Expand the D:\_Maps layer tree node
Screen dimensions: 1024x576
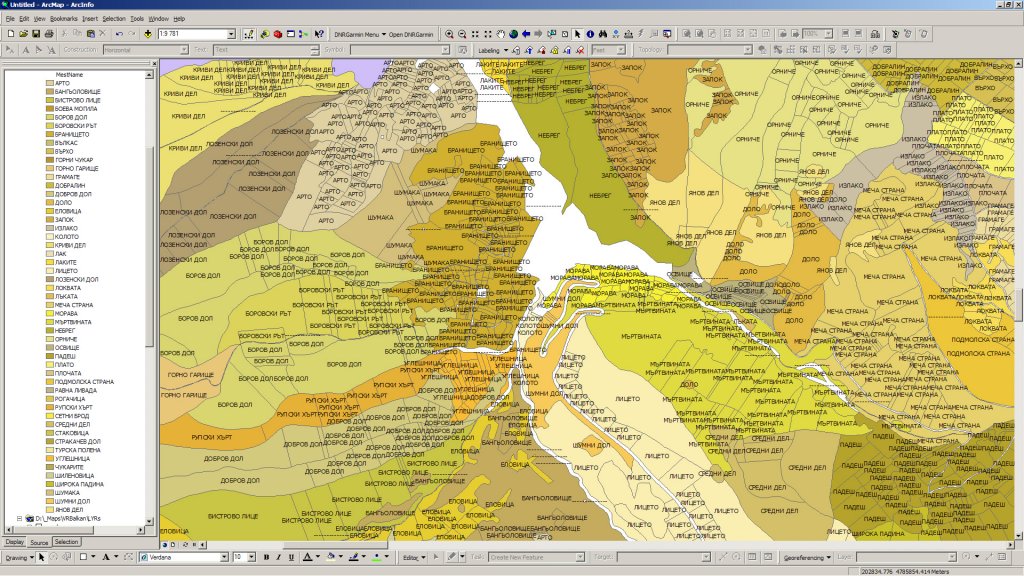18,519
